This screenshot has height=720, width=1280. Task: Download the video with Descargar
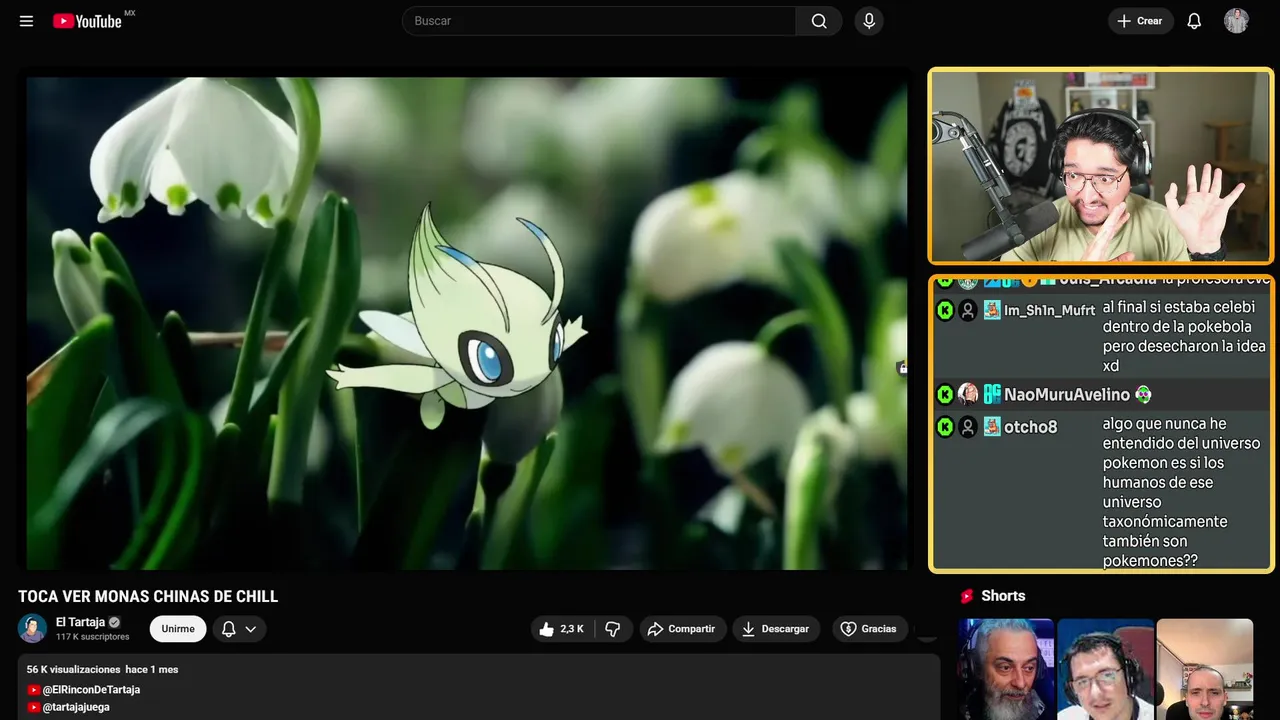(776, 629)
